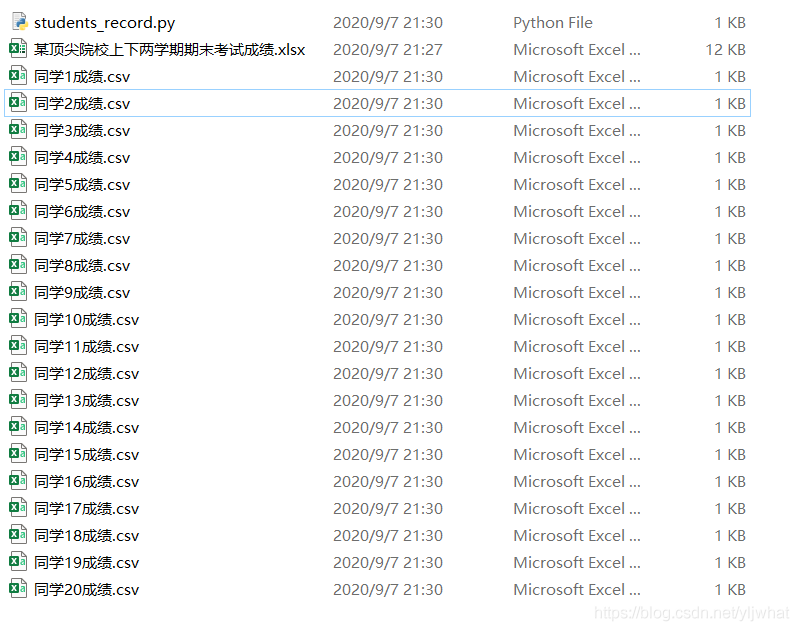Screen dimensions: 799x631
Task: Click the date cell of 同学20成绩.csv
Action: [388, 590]
